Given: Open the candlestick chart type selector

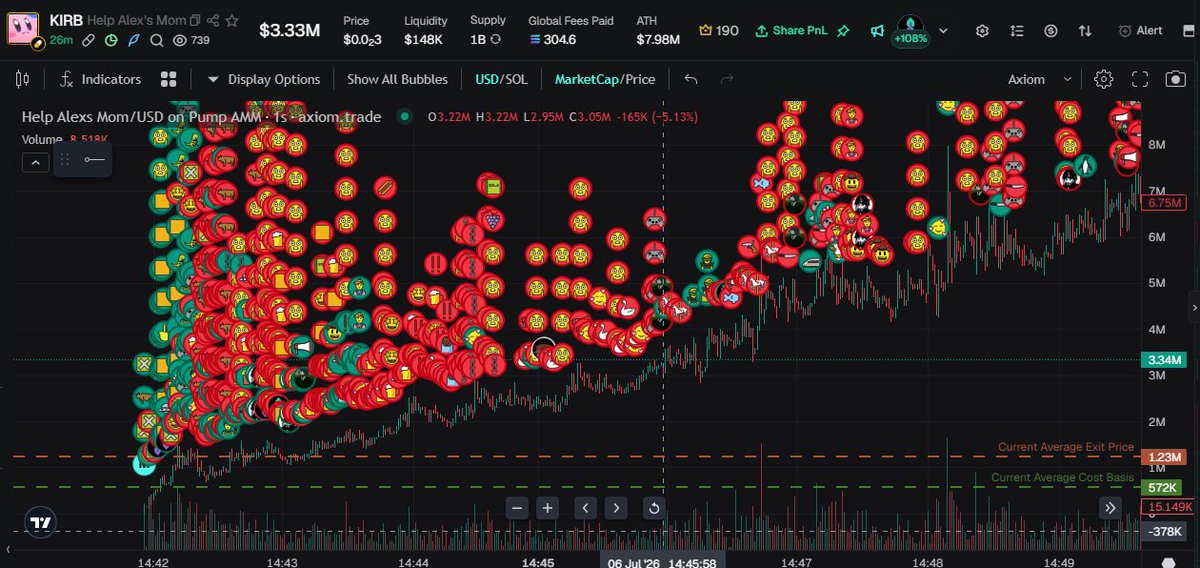Looking at the screenshot, I should coord(23,79).
